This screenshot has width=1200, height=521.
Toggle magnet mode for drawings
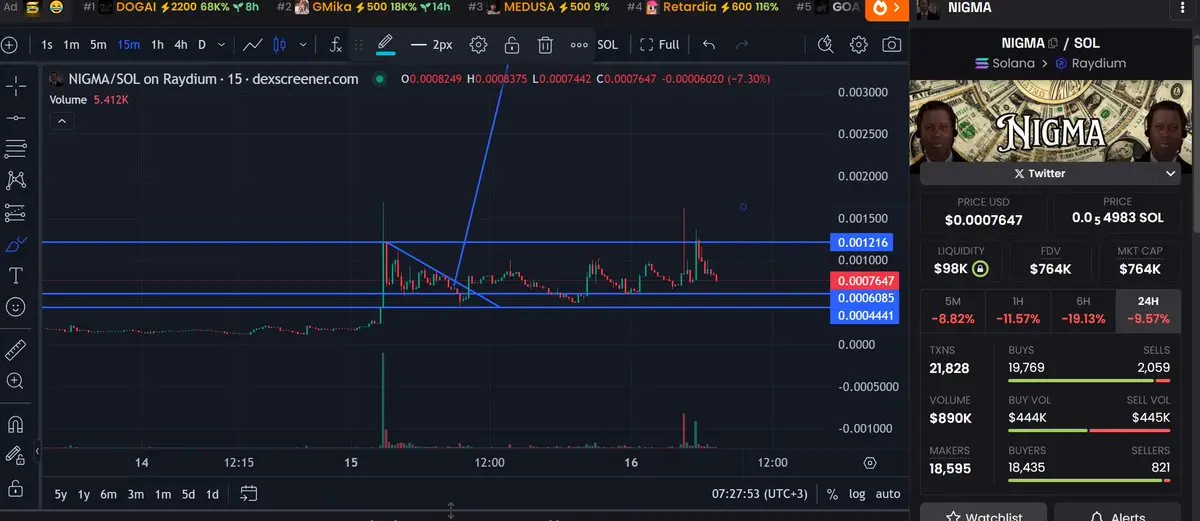pos(16,423)
